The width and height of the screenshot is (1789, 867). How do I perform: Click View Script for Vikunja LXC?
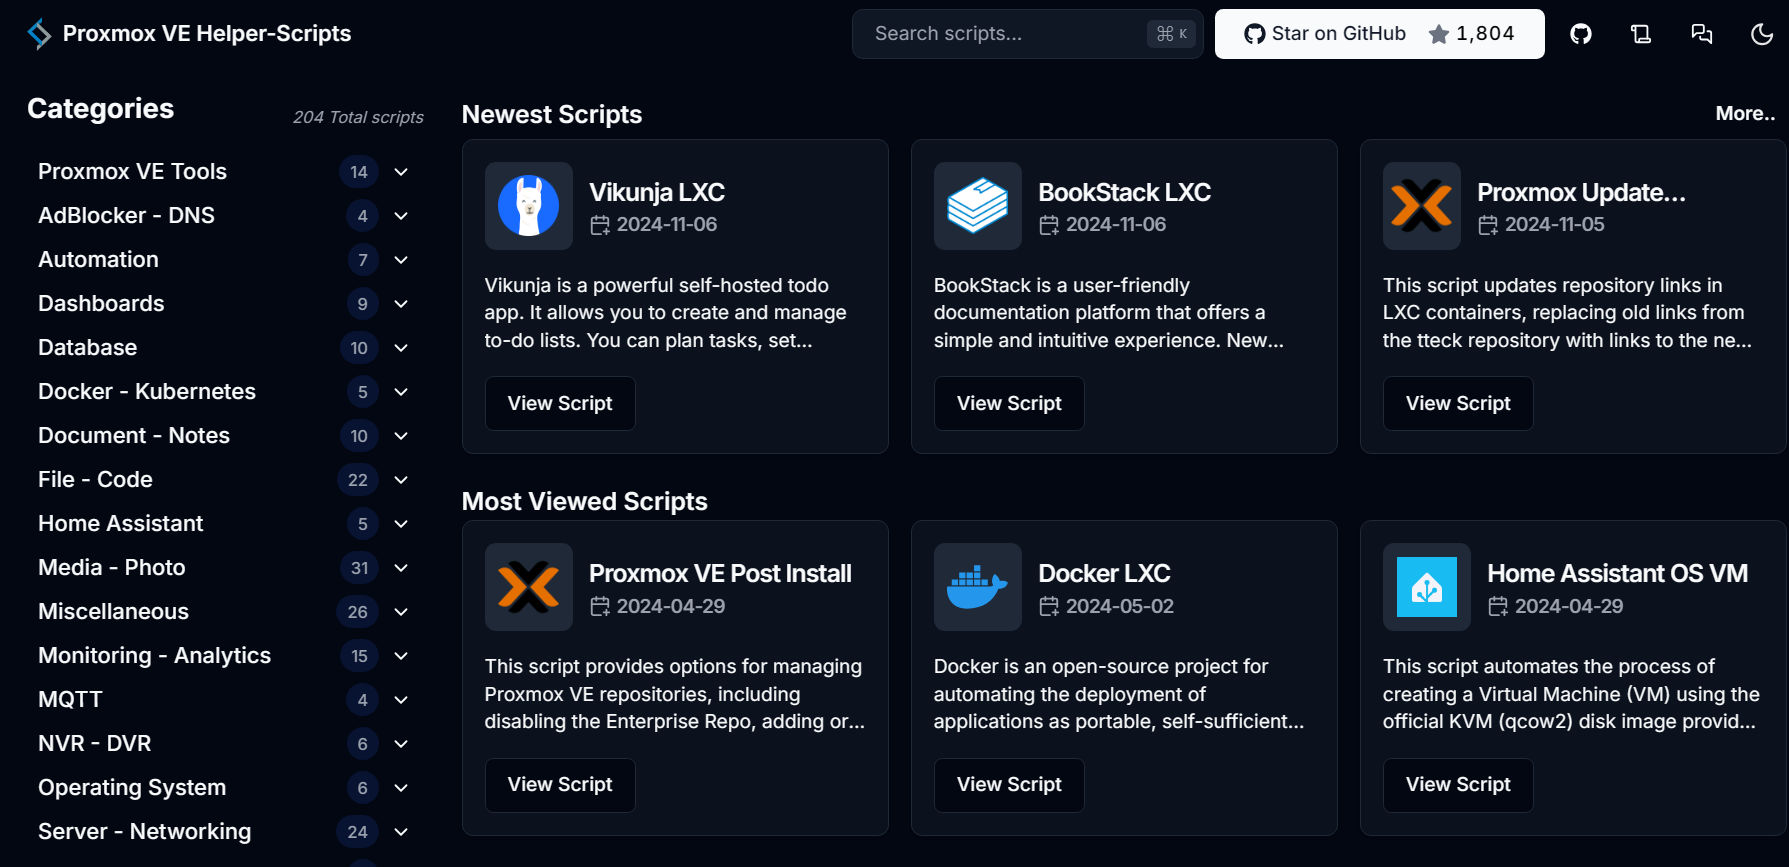(x=560, y=404)
